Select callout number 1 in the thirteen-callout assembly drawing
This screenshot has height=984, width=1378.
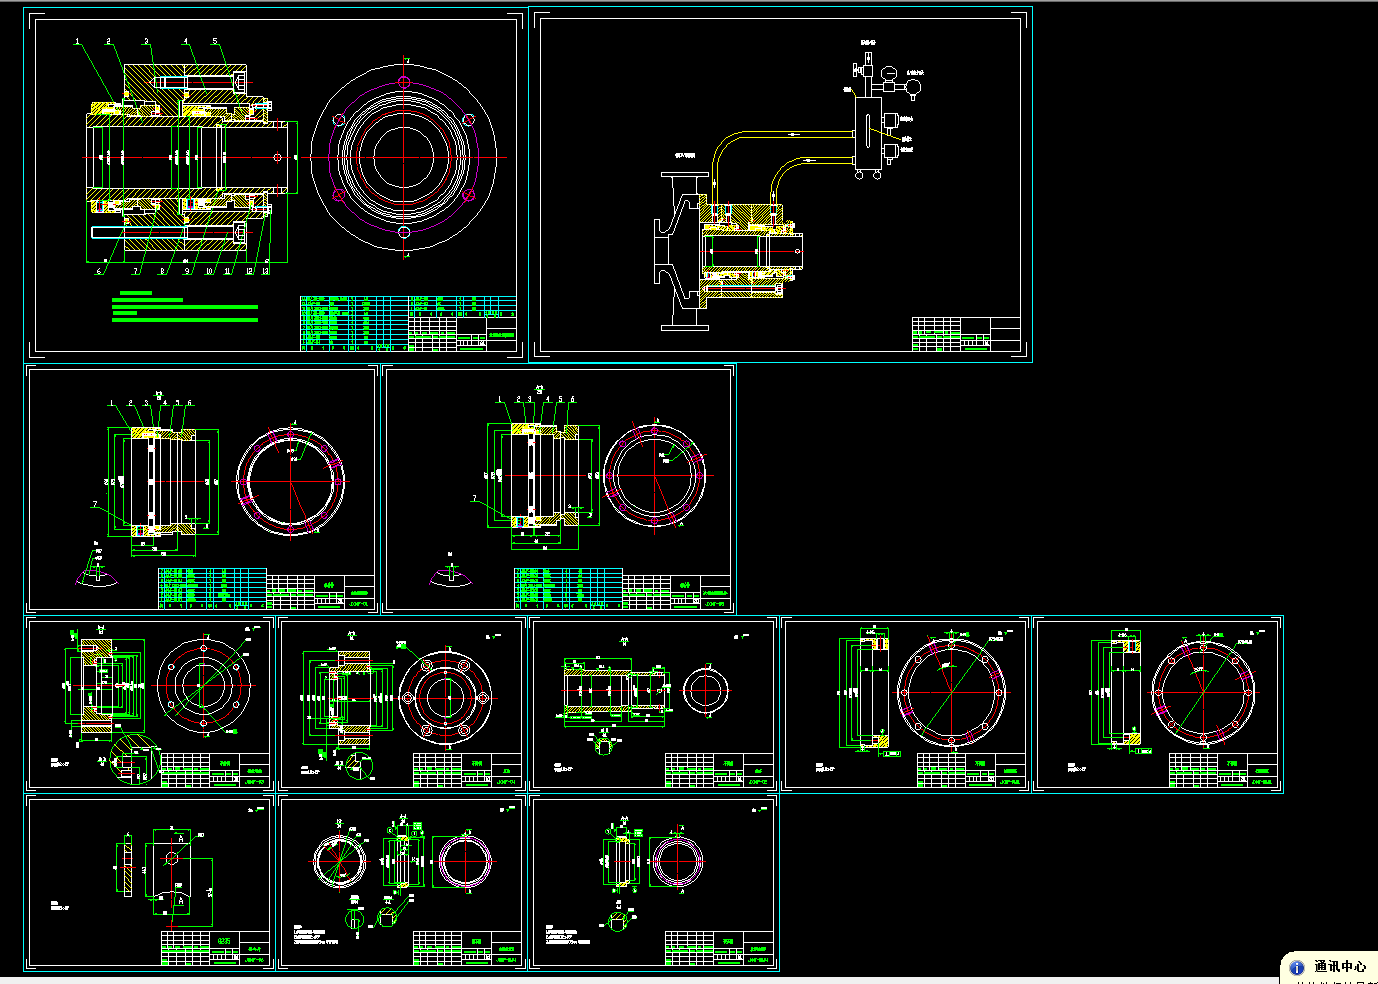pyautogui.click(x=77, y=42)
